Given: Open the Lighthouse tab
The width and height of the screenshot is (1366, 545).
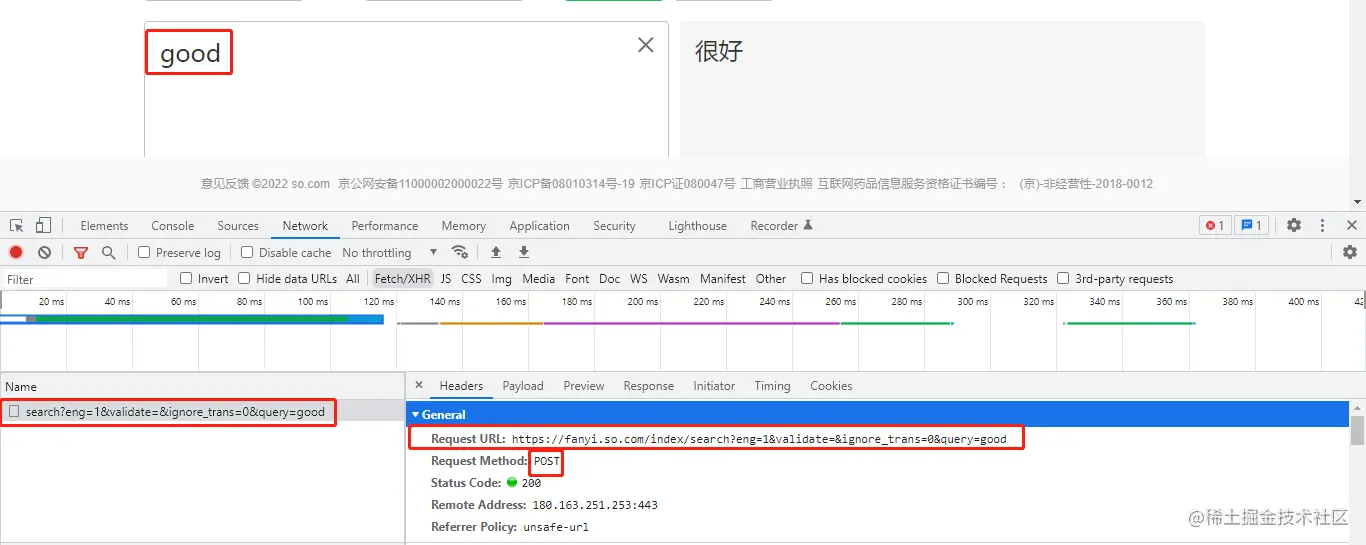Looking at the screenshot, I should [698, 226].
